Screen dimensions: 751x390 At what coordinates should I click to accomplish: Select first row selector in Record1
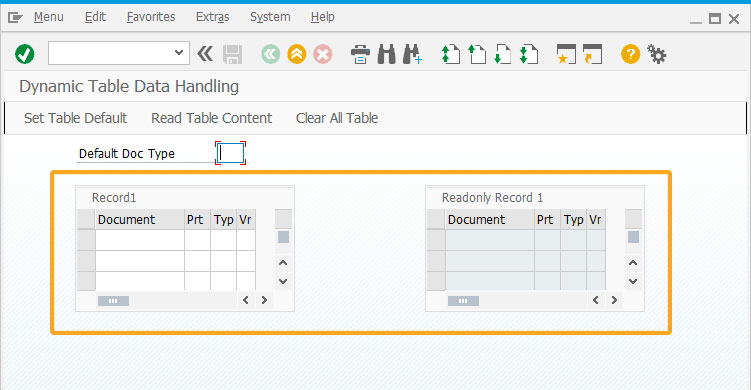click(x=86, y=240)
